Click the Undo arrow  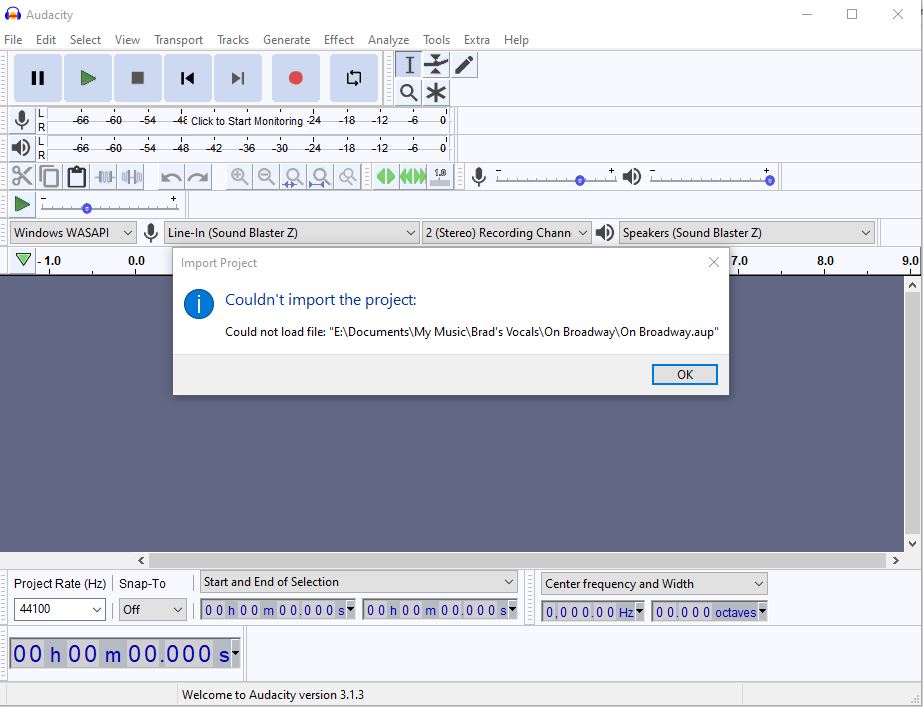click(171, 177)
